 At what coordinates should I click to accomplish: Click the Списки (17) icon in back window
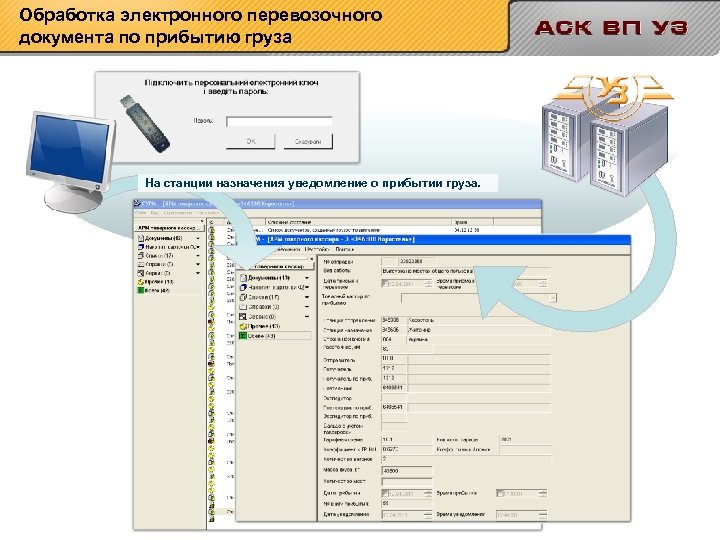tap(141, 256)
